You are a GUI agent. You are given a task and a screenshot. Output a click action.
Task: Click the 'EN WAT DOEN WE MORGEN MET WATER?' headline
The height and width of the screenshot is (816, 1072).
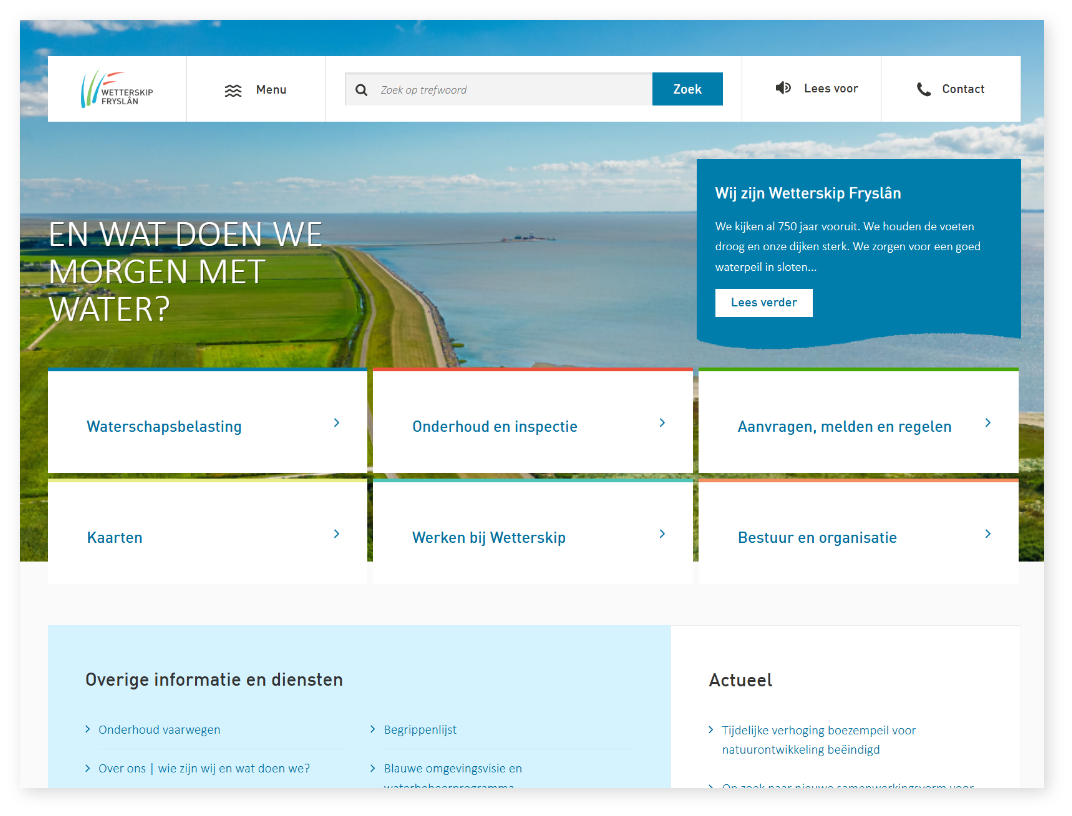coord(185,272)
